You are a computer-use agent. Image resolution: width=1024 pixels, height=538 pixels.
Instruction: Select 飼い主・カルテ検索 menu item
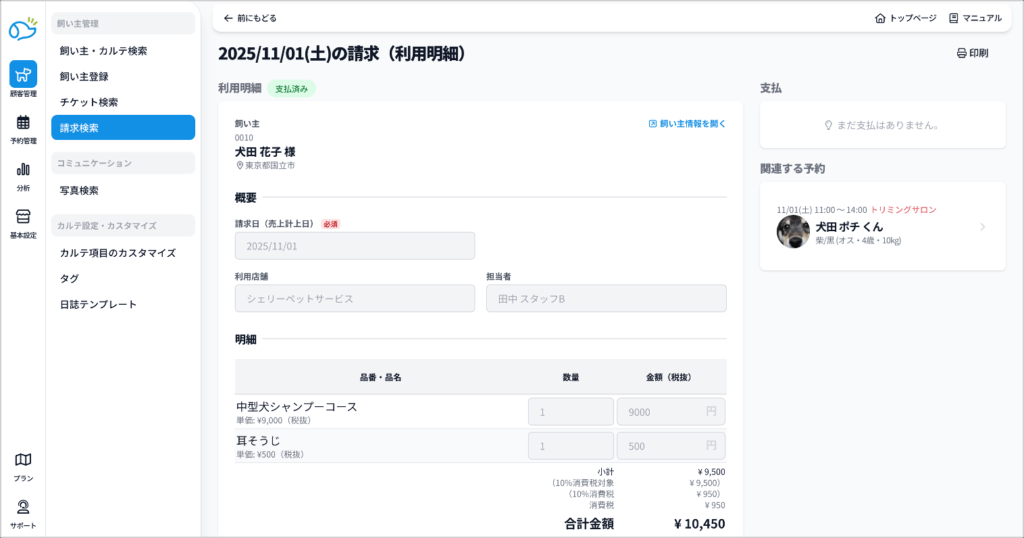tap(103, 50)
